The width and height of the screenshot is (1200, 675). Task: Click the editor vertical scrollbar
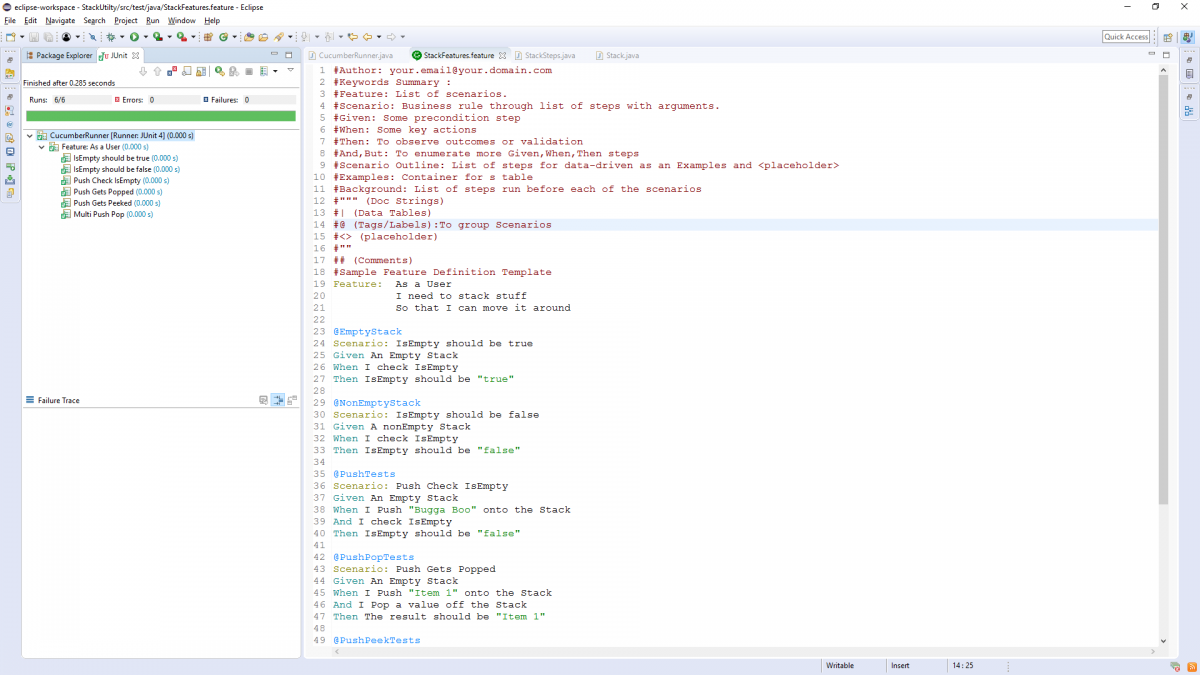point(1163,290)
